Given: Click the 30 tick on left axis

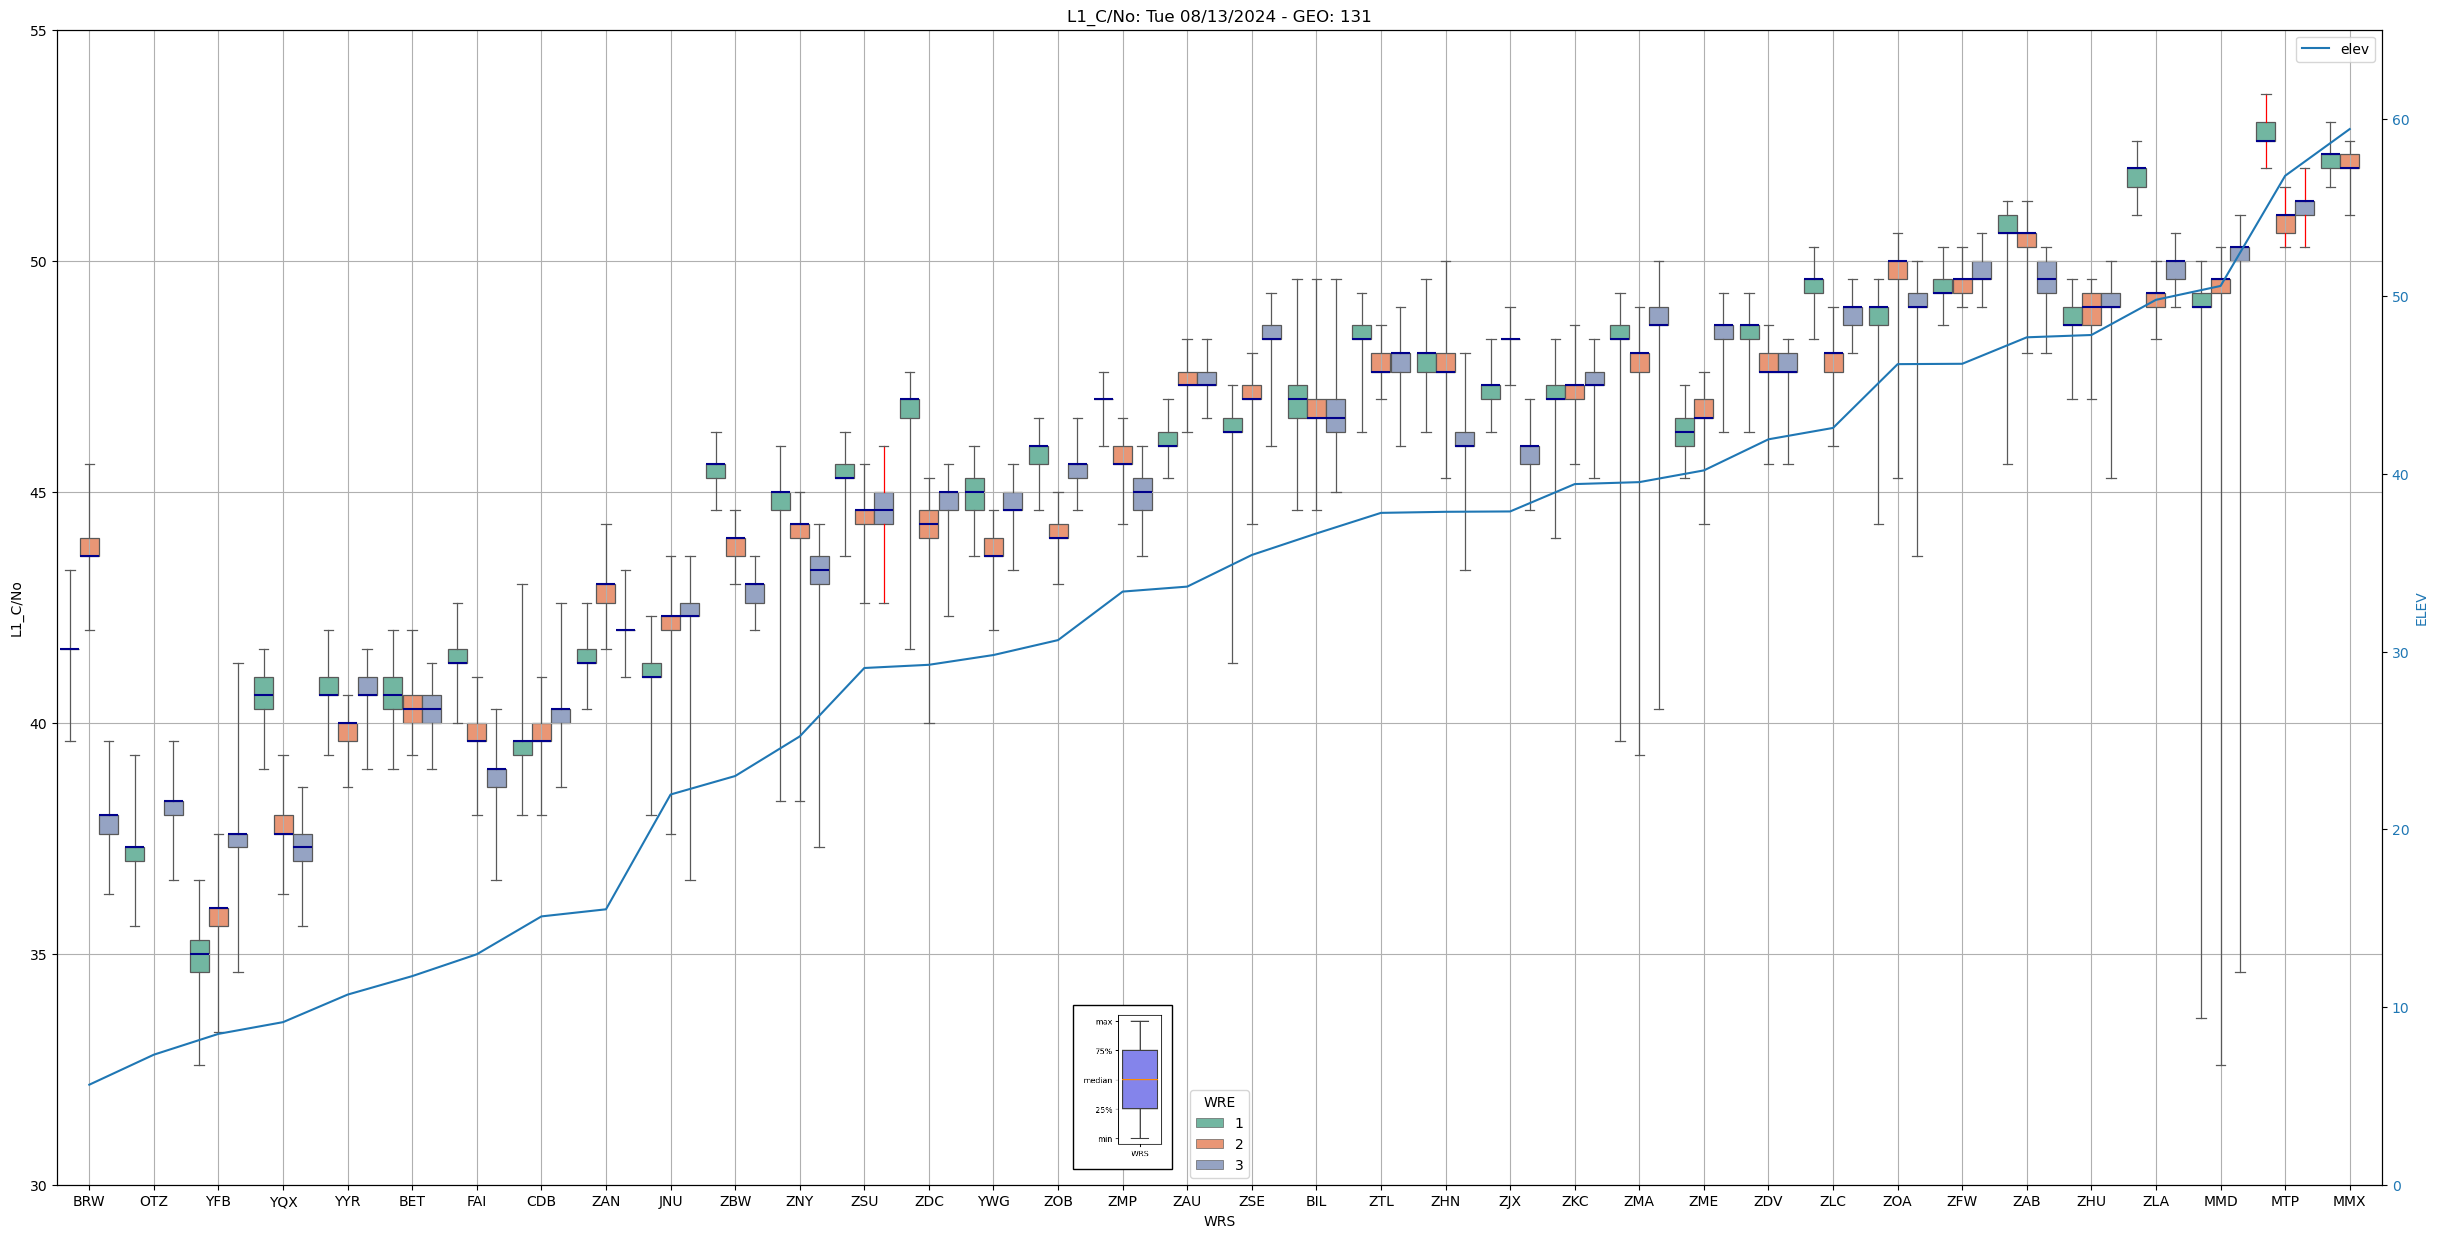Looking at the screenshot, I should 39,1186.
